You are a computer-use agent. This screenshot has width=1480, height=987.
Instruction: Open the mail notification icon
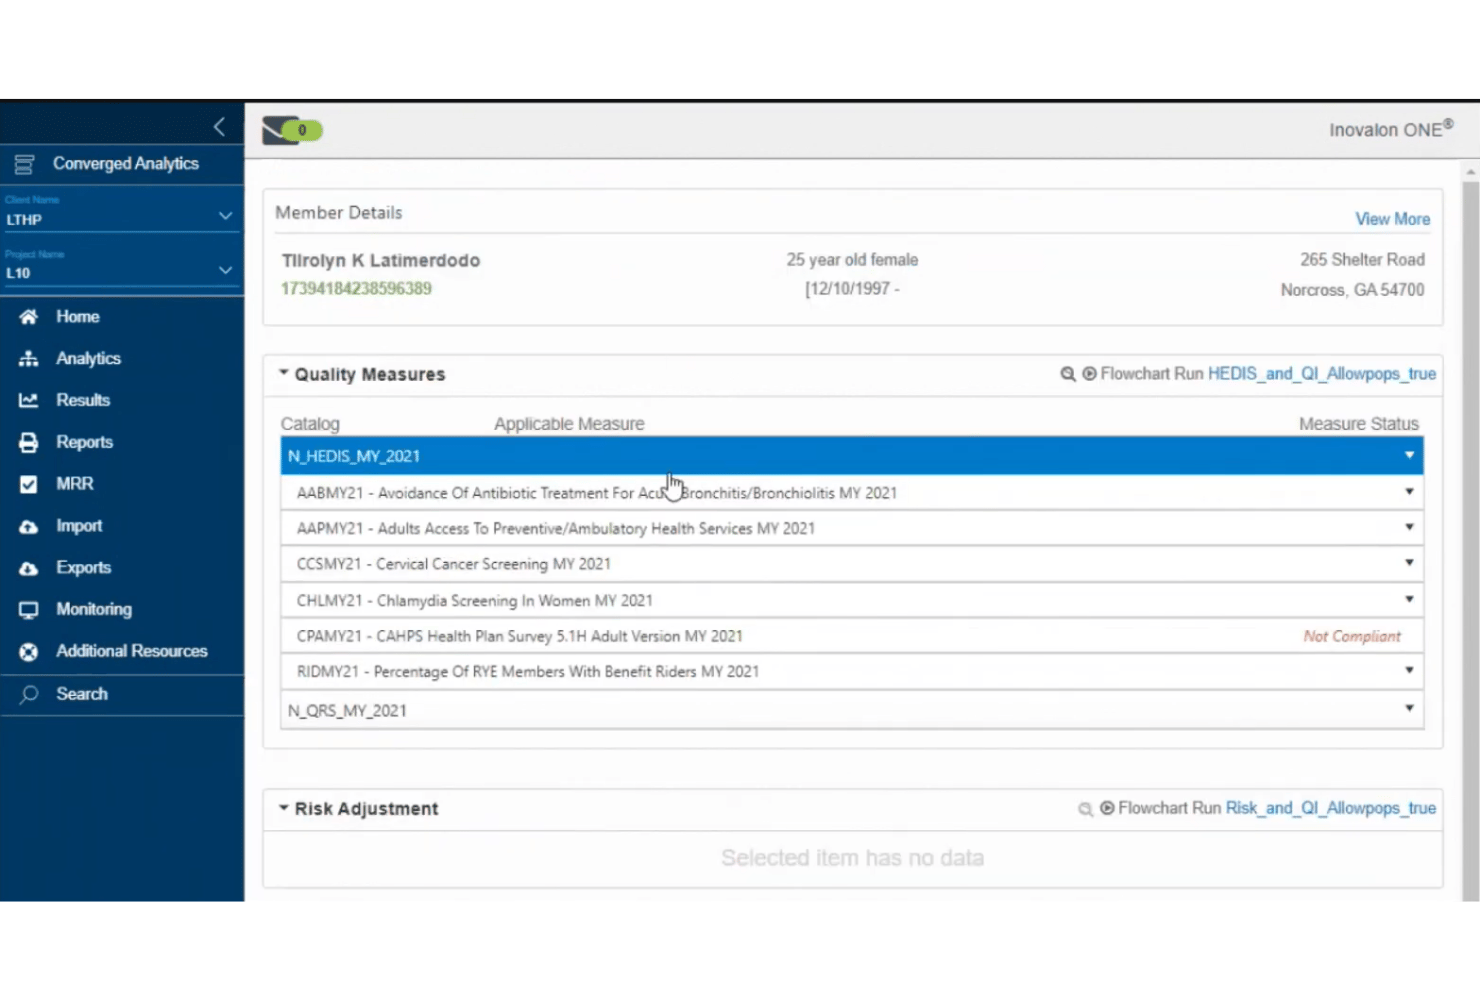point(292,130)
